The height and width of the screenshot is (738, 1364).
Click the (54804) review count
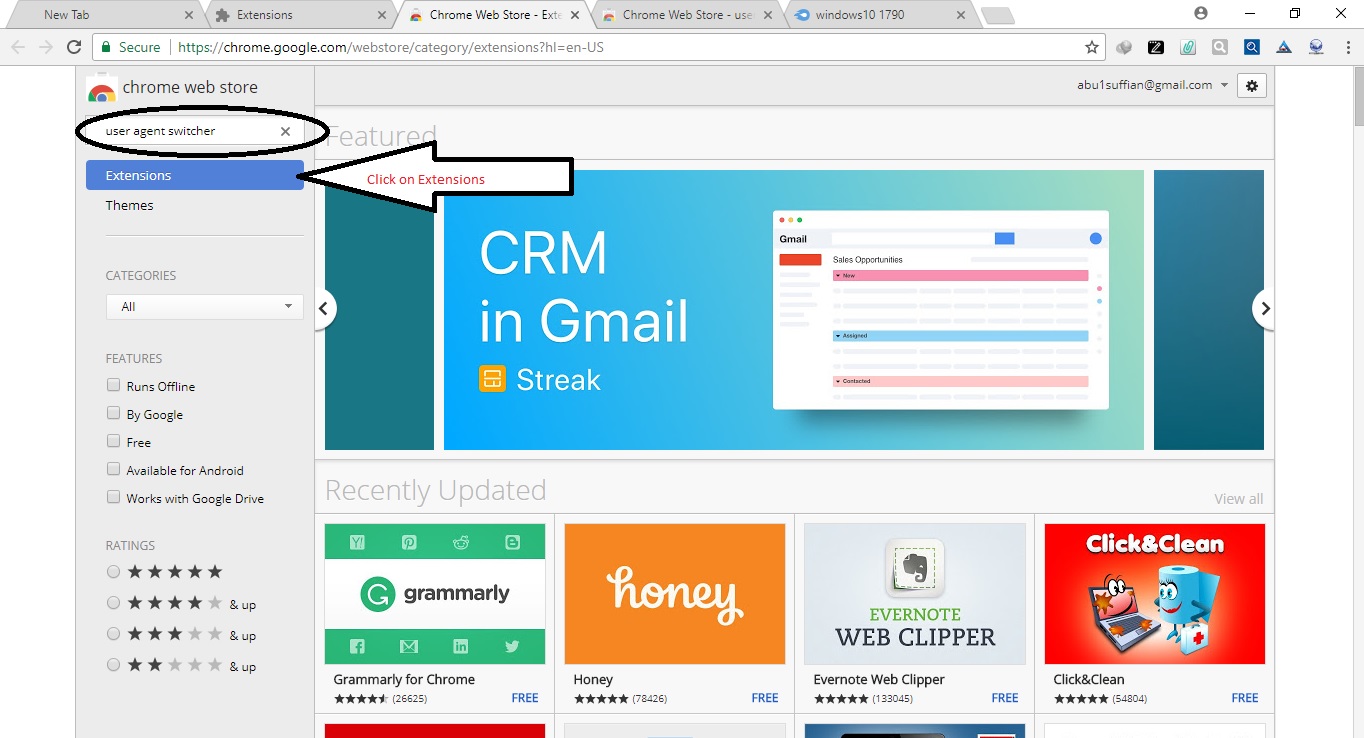click(1130, 698)
